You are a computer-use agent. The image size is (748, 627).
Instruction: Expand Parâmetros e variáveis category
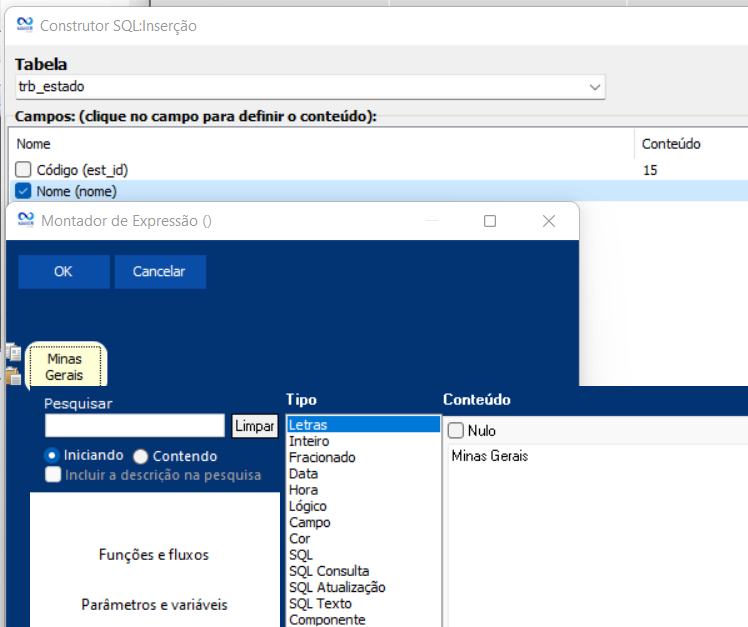(x=153, y=604)
